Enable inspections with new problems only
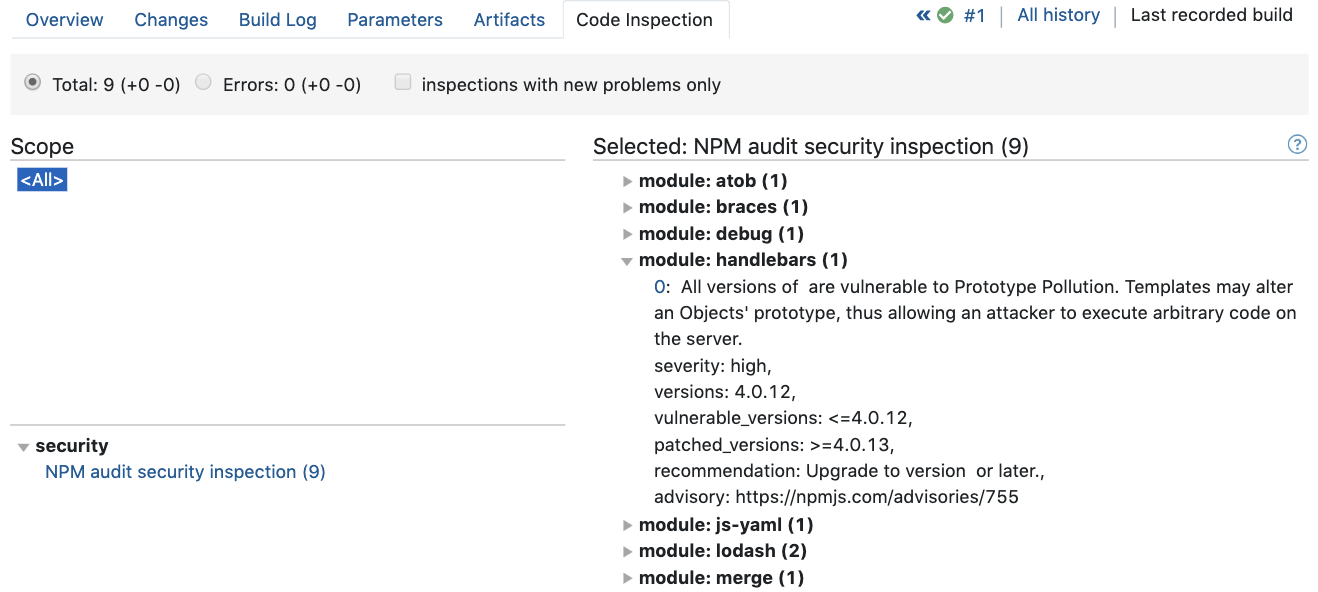The height and width of the screenshot is (592, 1318). pos(403,83)
